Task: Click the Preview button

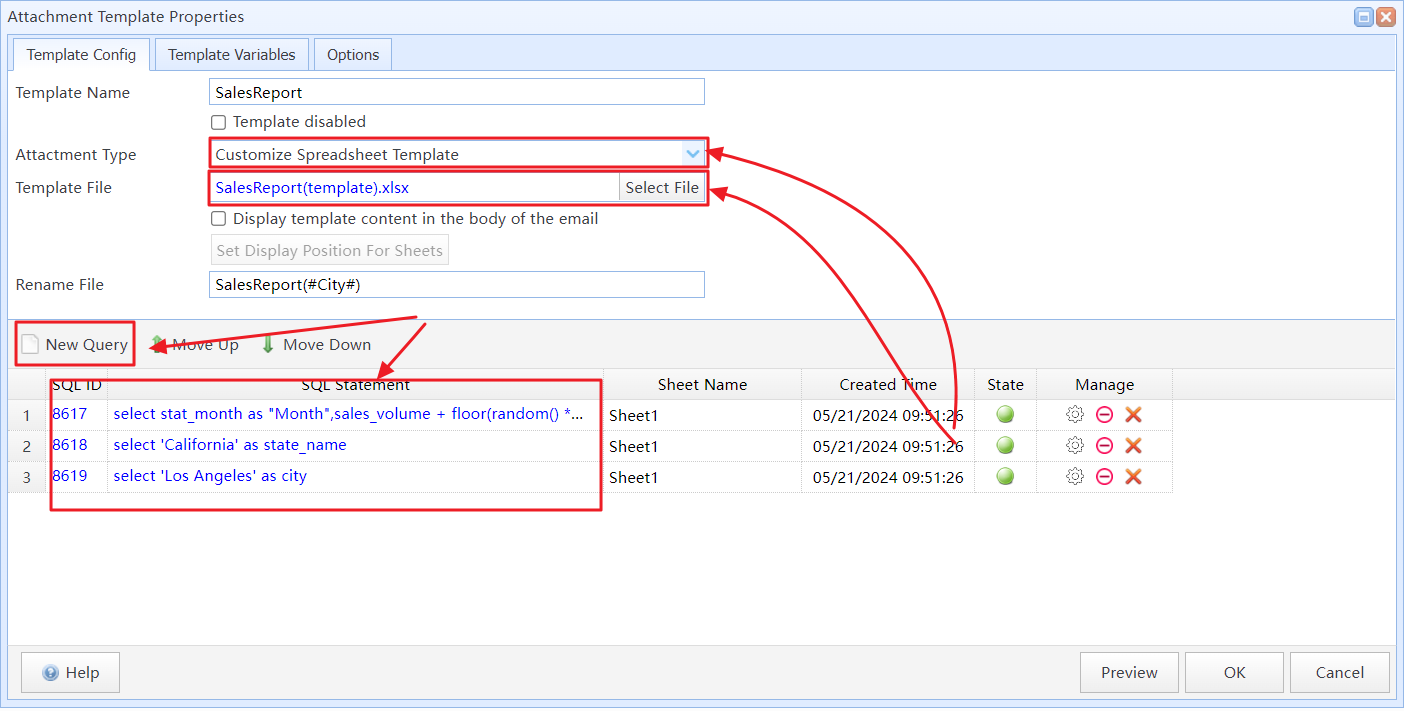Action: point(1129,672)
